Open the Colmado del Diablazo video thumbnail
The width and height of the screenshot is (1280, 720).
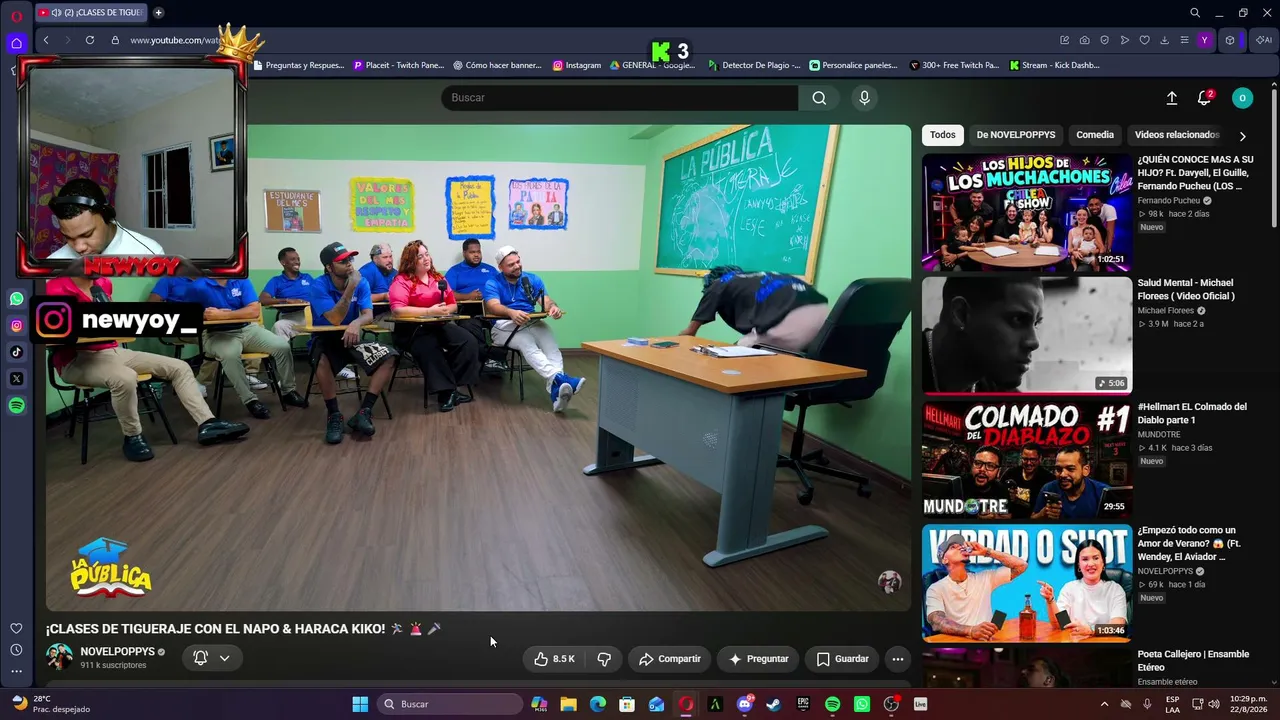click(x=1027, y=460)
